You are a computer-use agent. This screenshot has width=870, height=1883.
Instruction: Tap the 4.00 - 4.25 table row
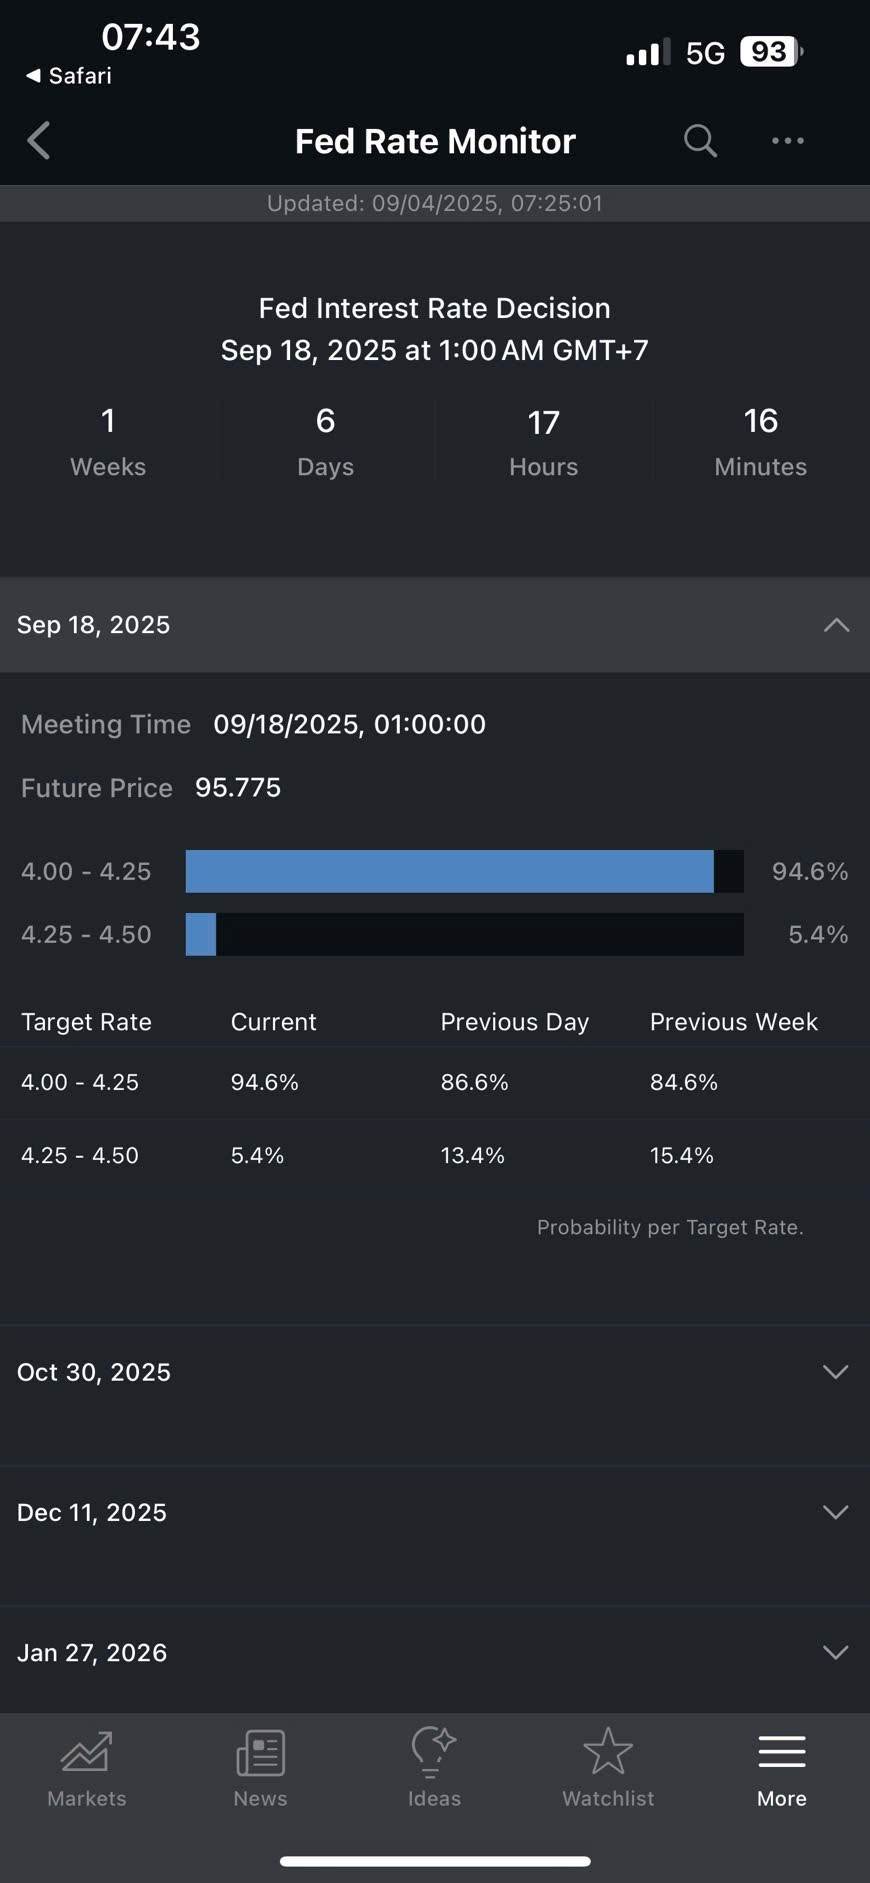[434, 1082]
